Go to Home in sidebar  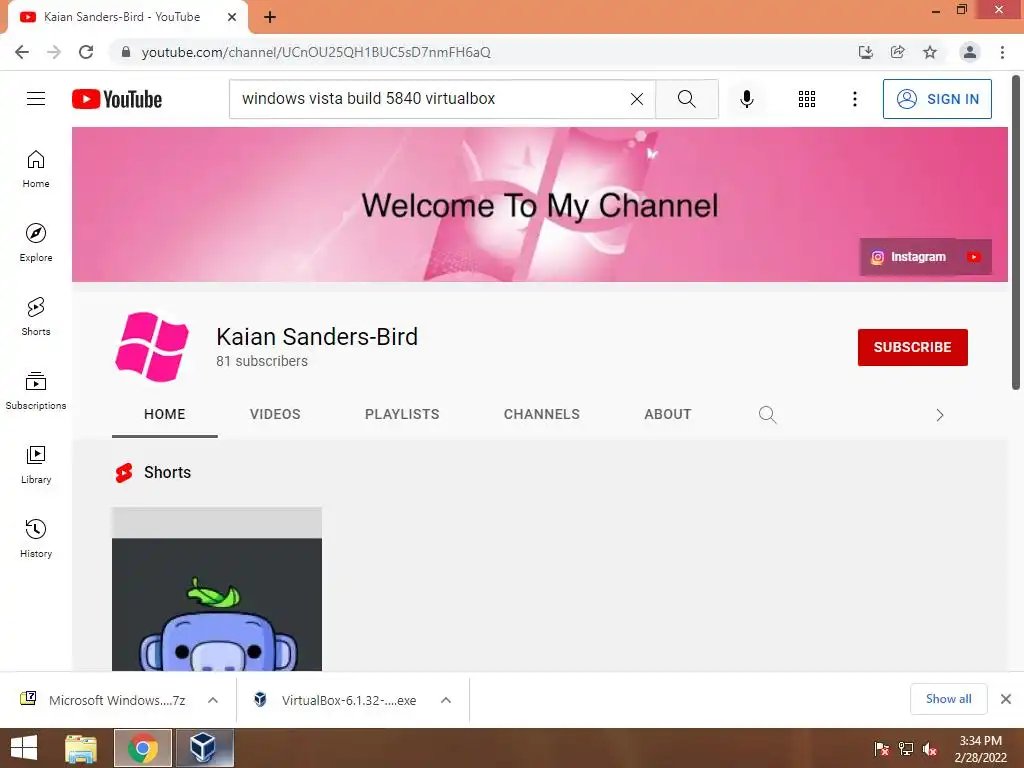pyautogui.click(x=36, y=169)
